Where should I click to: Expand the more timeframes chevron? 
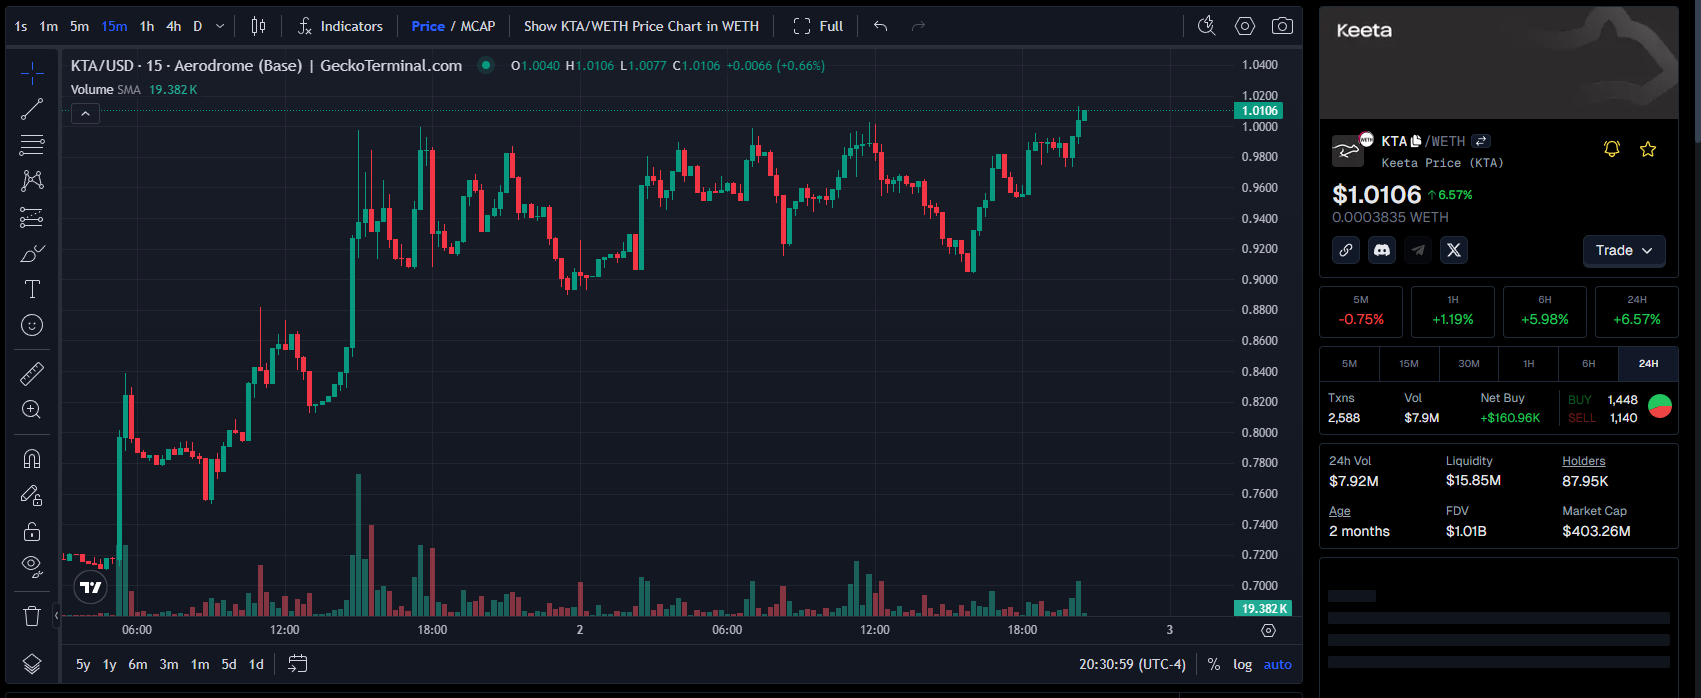(220, 26)
